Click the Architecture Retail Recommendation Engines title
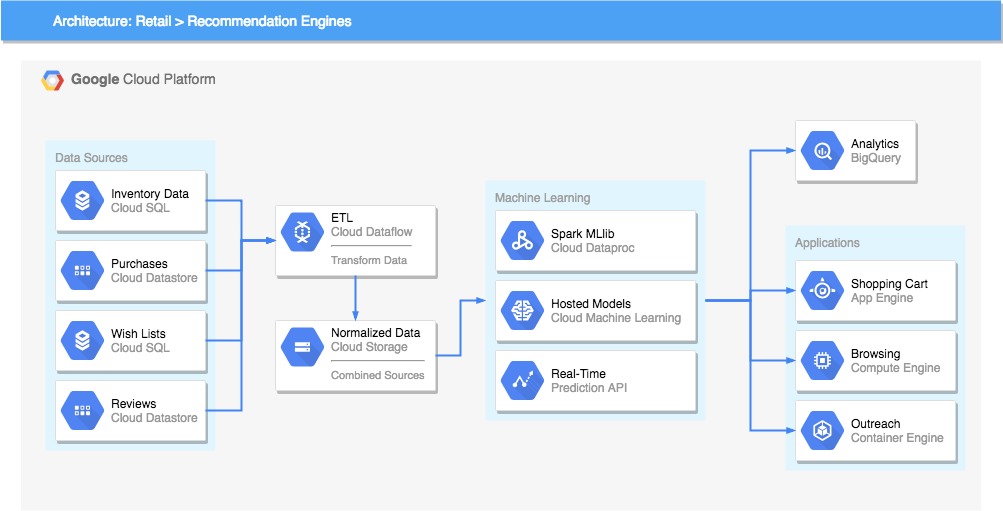 click(202, 21)
